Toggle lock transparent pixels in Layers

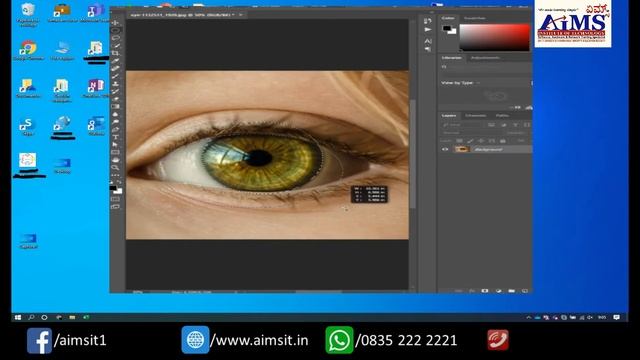[459, 141]
